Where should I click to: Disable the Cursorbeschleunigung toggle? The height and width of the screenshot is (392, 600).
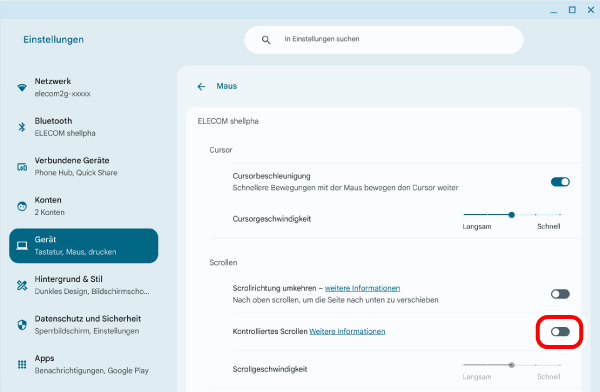(x=560, y=182)
